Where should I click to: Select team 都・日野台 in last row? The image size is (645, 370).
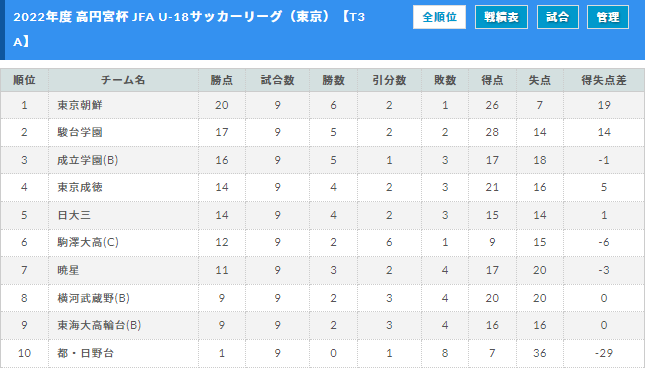(86, 353)
